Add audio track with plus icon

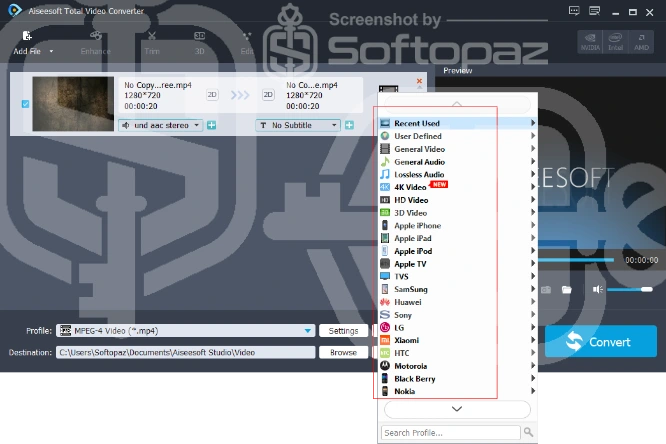click(x=212, y=125)
